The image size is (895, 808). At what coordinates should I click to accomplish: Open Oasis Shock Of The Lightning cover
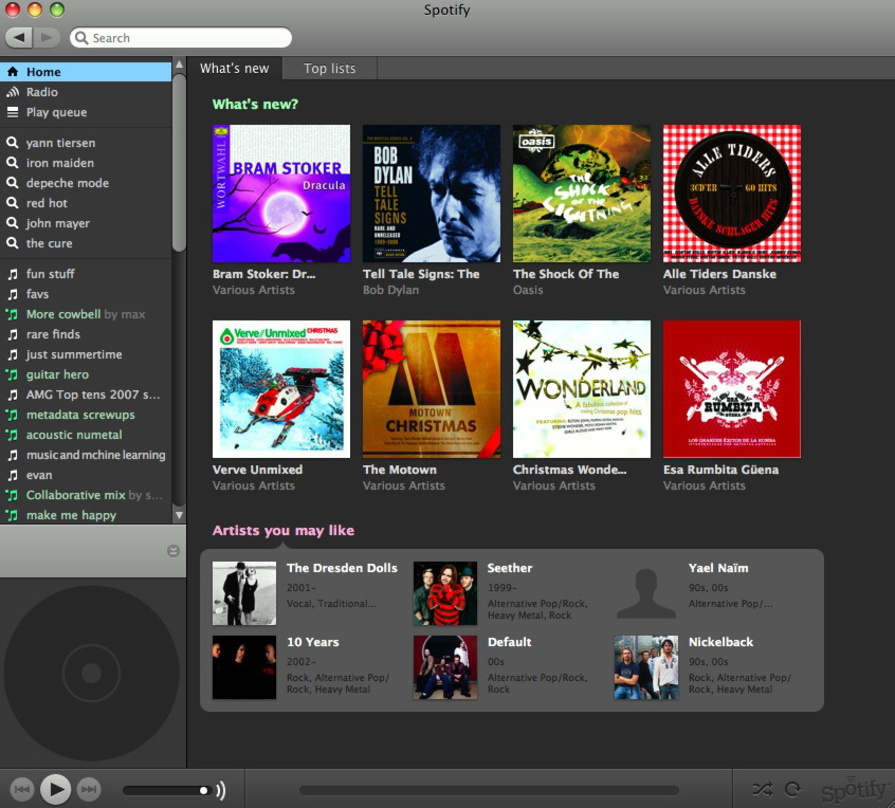pos(582,193)
